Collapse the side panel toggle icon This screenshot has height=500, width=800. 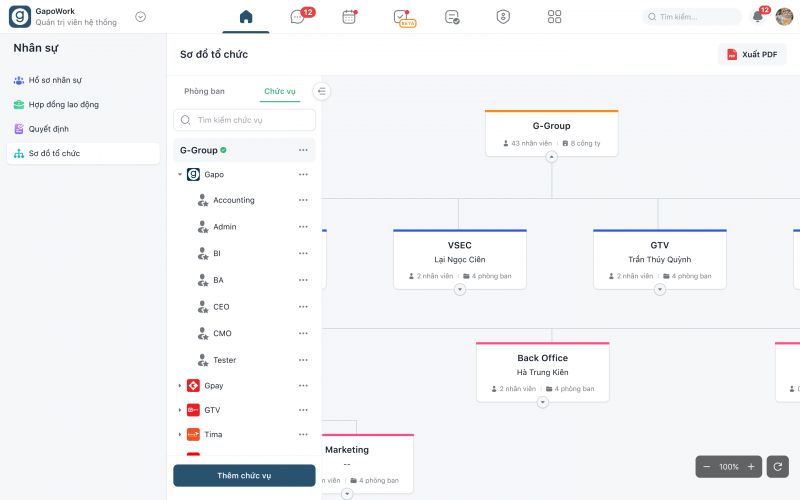(x=321, y=91)
